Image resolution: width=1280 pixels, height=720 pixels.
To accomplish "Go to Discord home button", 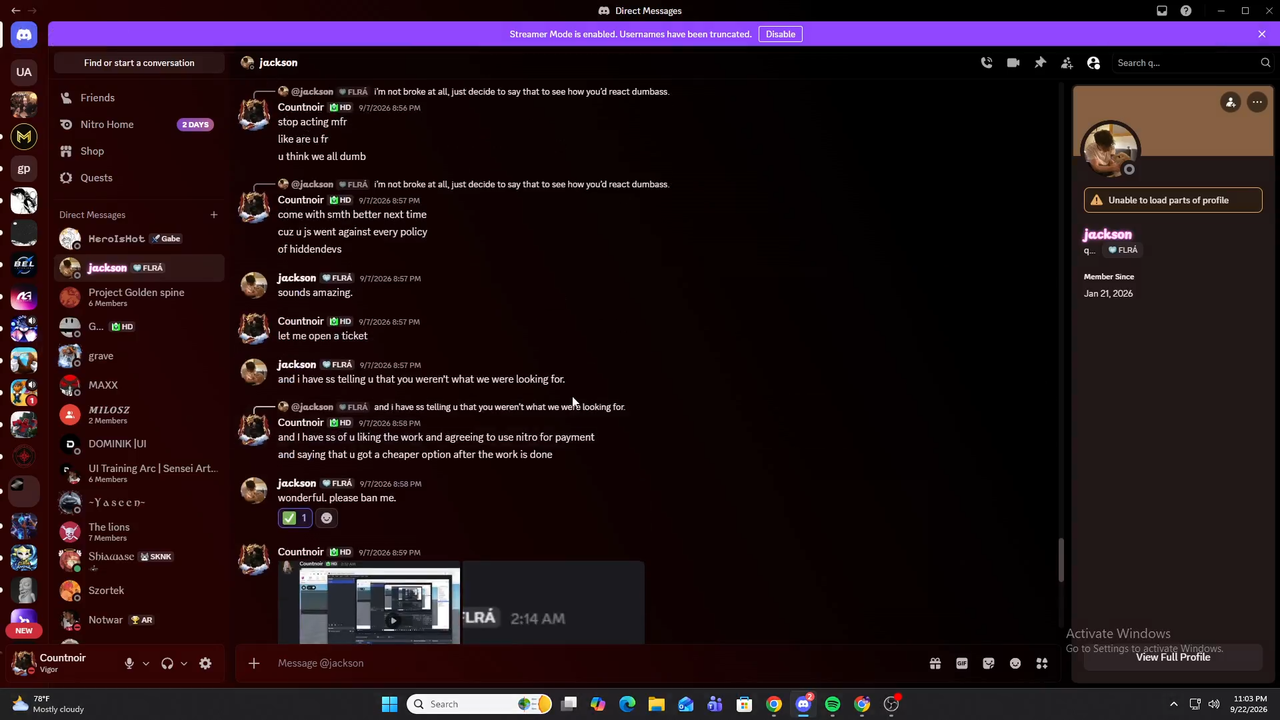I will (x=24, y=35).
